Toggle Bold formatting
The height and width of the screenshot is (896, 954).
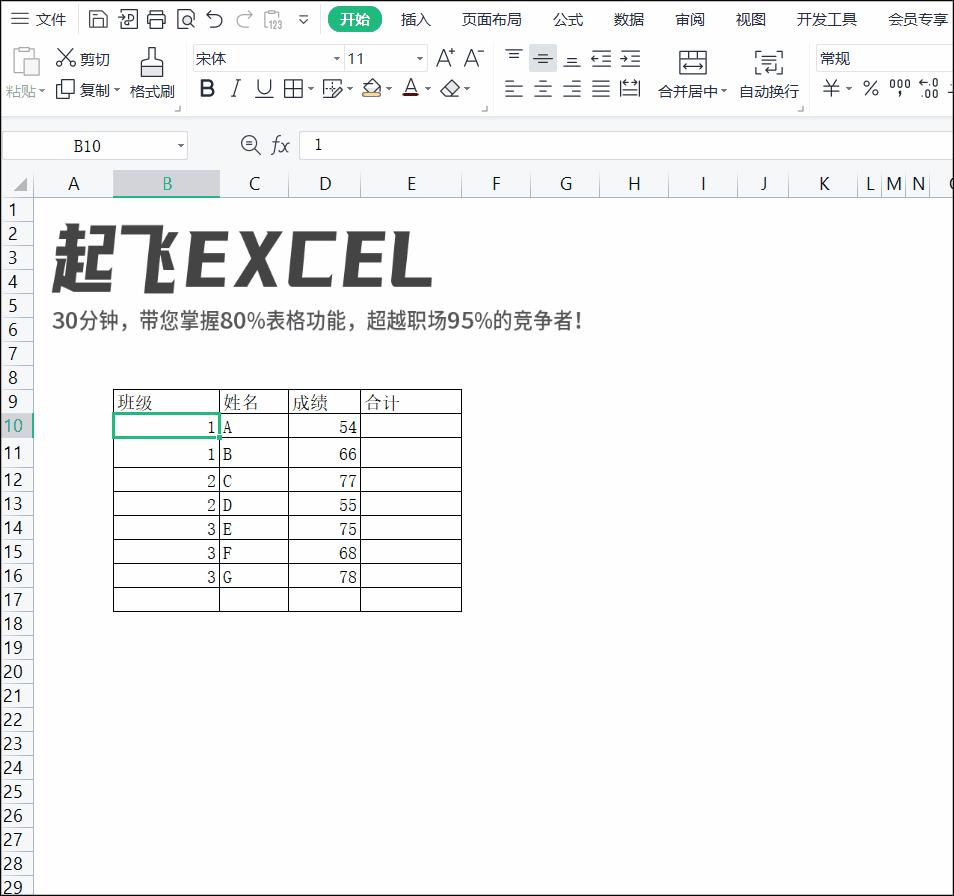click(x=207, y=89)
